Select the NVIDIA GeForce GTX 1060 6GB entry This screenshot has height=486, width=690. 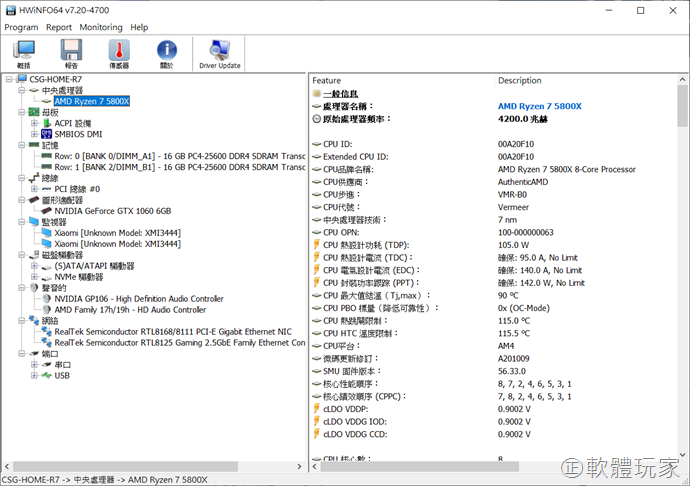(112, 211)
